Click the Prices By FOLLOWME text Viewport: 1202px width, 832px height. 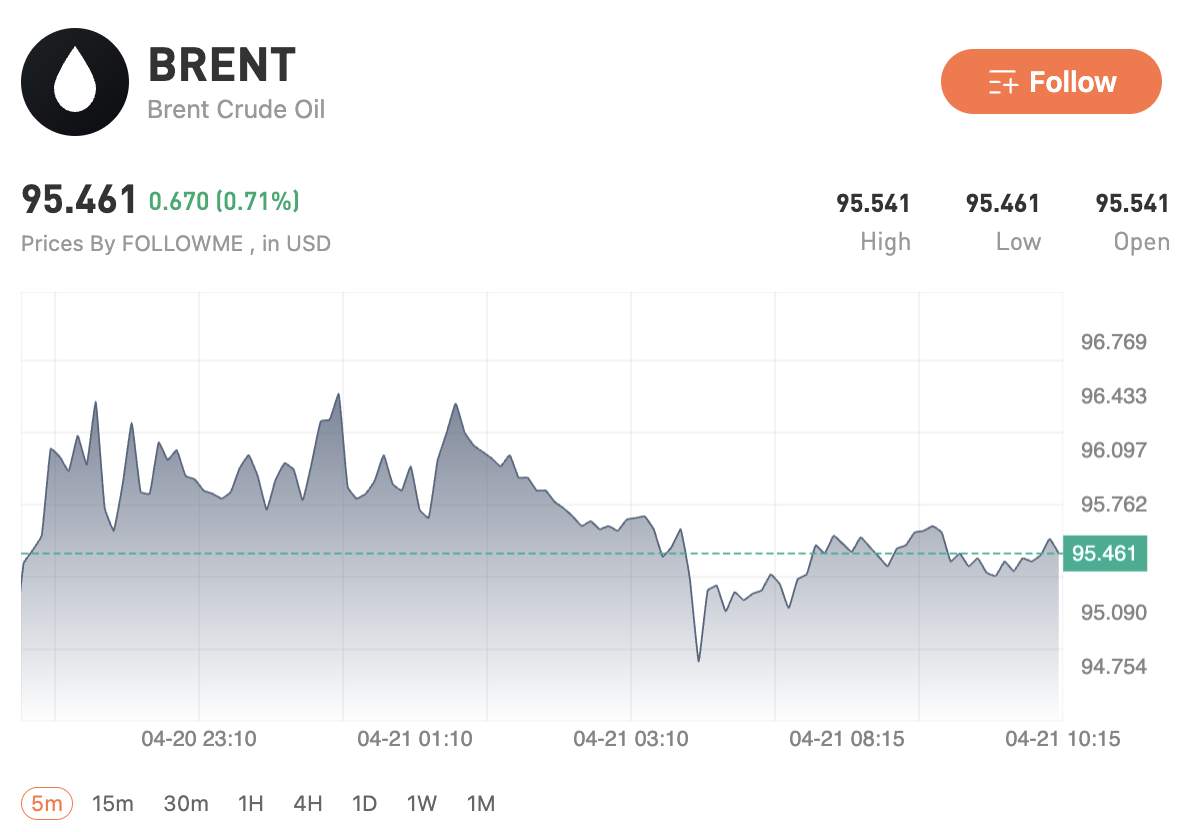click(x=177, y=243)
